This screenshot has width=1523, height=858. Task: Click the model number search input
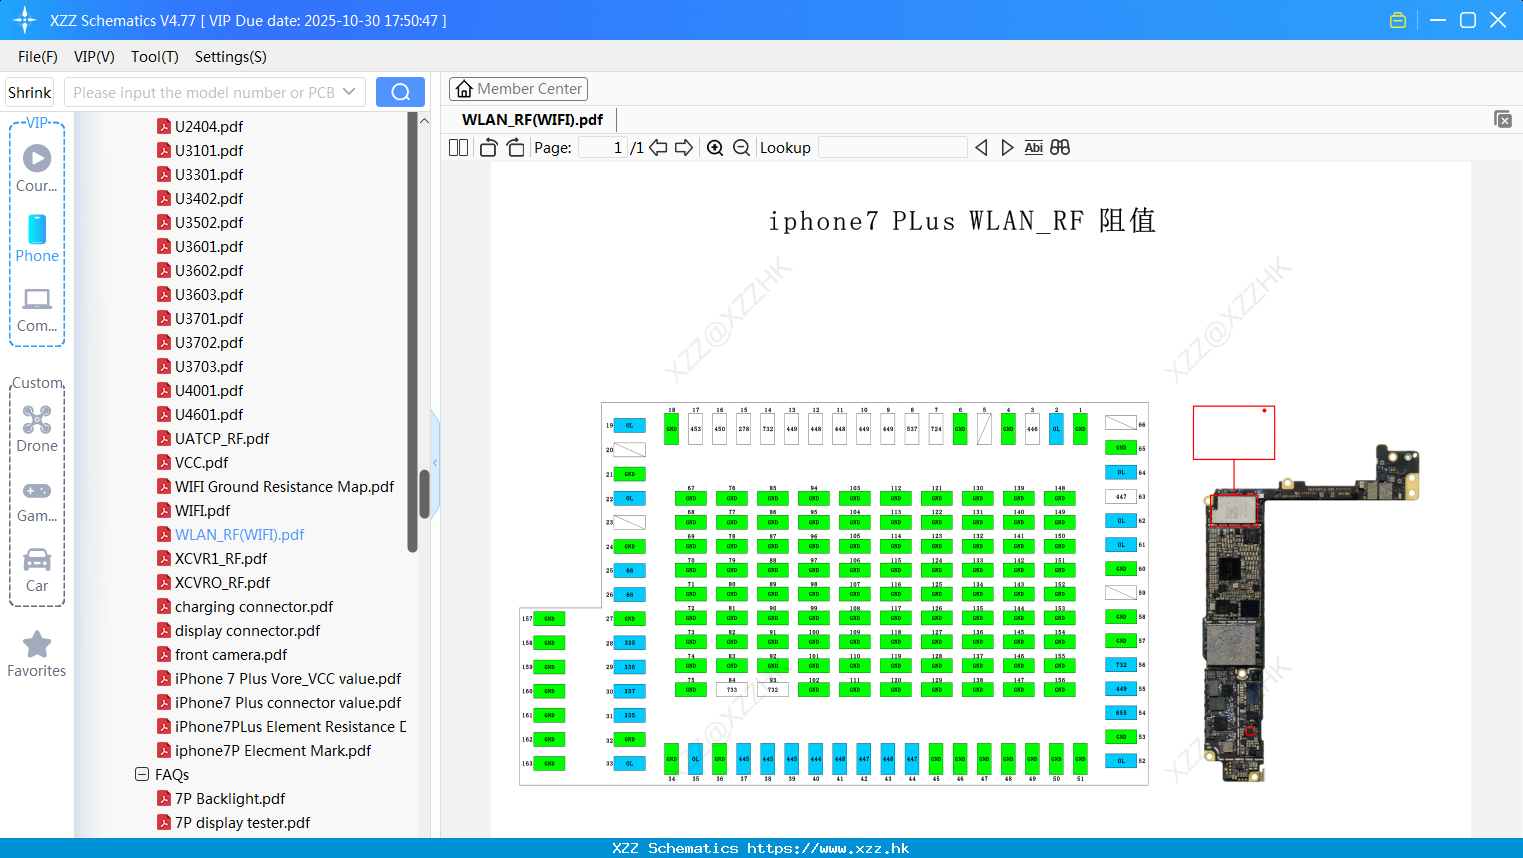204,92
